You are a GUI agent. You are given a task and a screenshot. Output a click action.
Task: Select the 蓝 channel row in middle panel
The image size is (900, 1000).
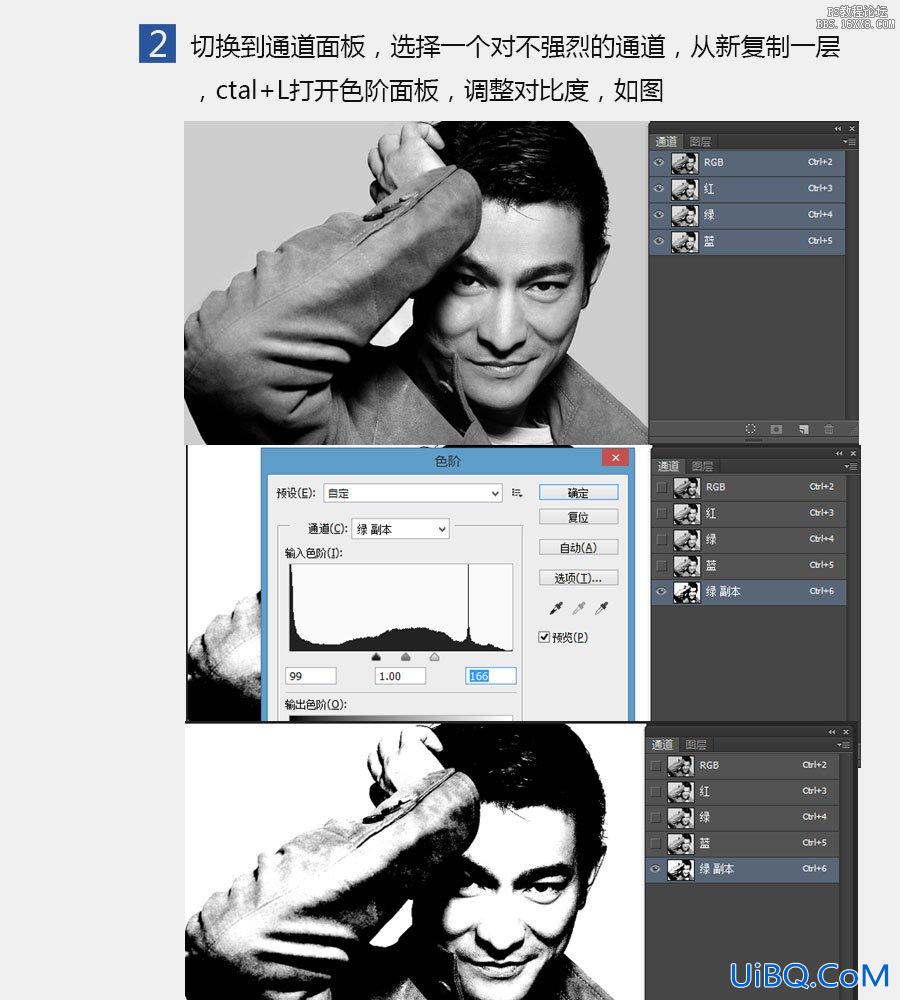point(749,566)
